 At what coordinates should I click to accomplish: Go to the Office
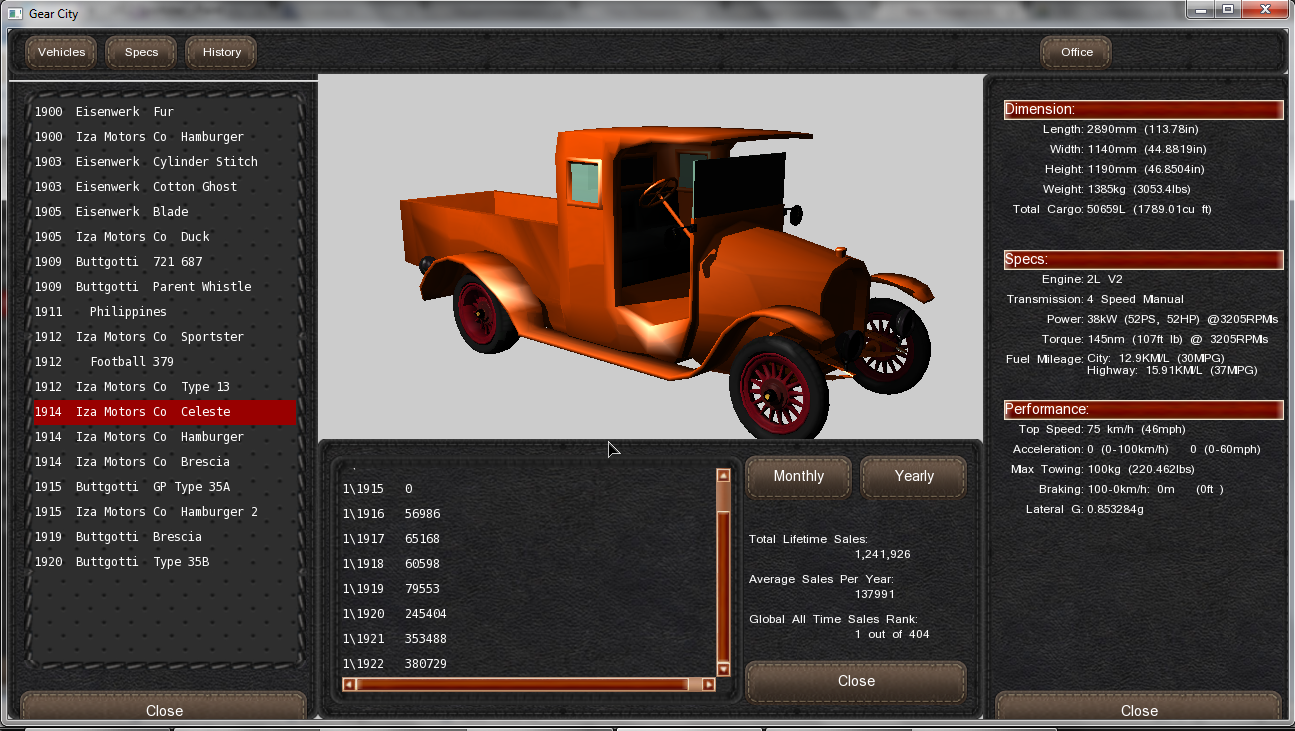click(x=1076, y=52)
